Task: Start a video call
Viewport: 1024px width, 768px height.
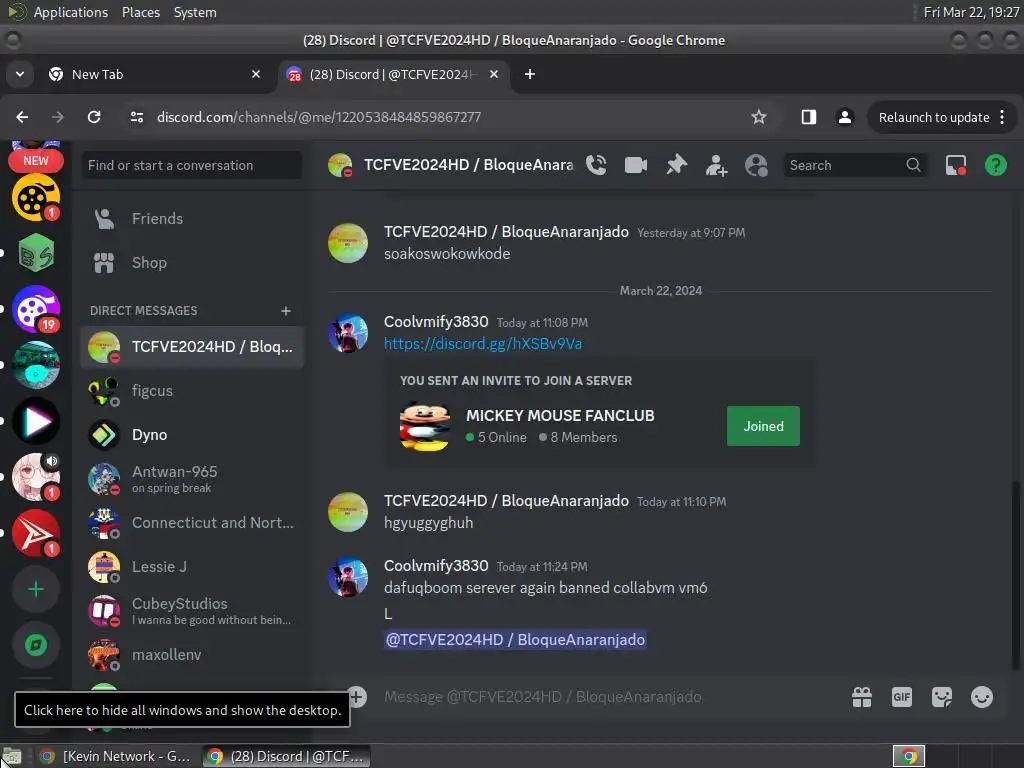Action: (635, 165)
